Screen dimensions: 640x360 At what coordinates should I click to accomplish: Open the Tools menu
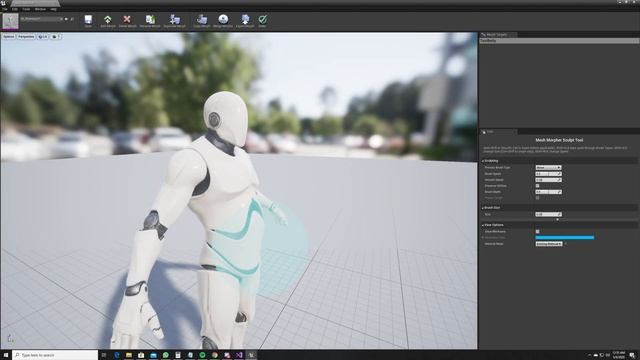[26, 9]
